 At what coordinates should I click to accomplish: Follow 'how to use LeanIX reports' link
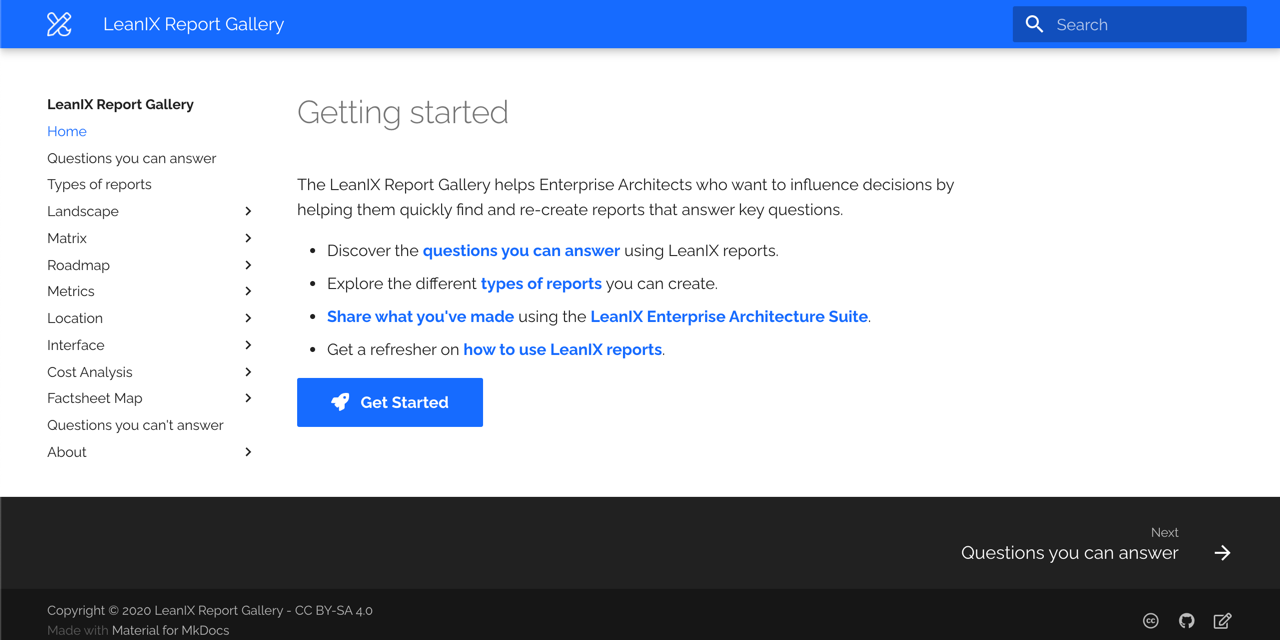click(x=563, y=349)
